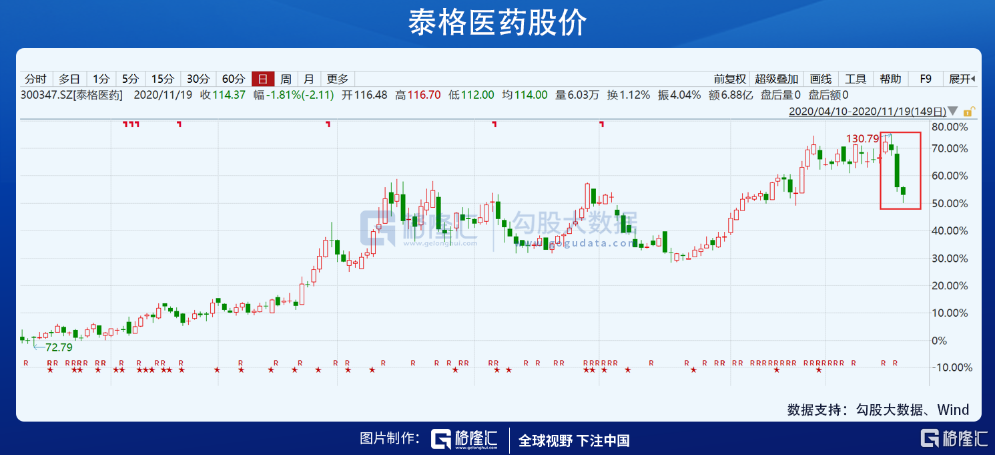This screenshot has height=455, width=995.
Task: Click the 70.00% axis label
Action: coord(949,148)
